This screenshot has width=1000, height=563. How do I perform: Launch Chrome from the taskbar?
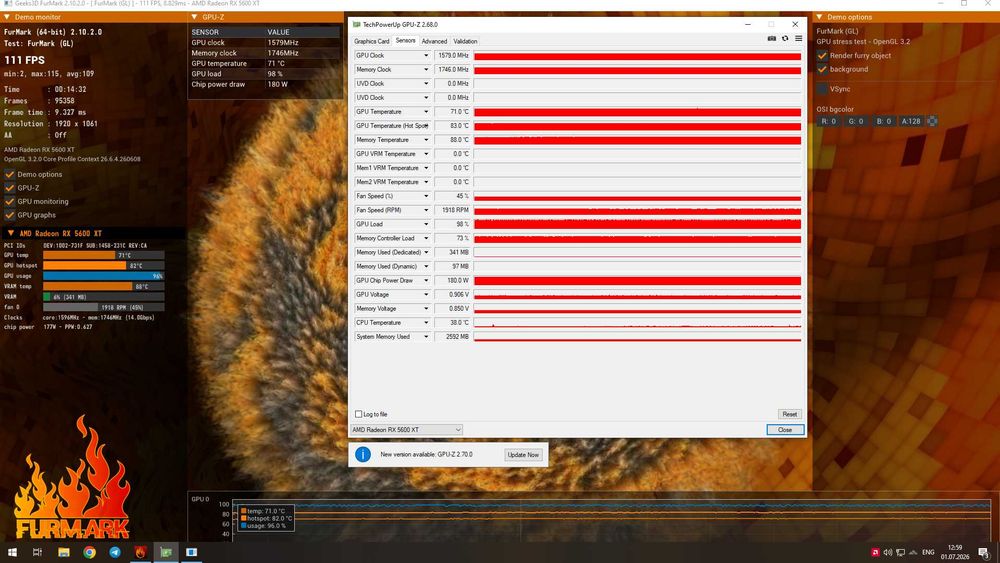click(x=89, y=552)
